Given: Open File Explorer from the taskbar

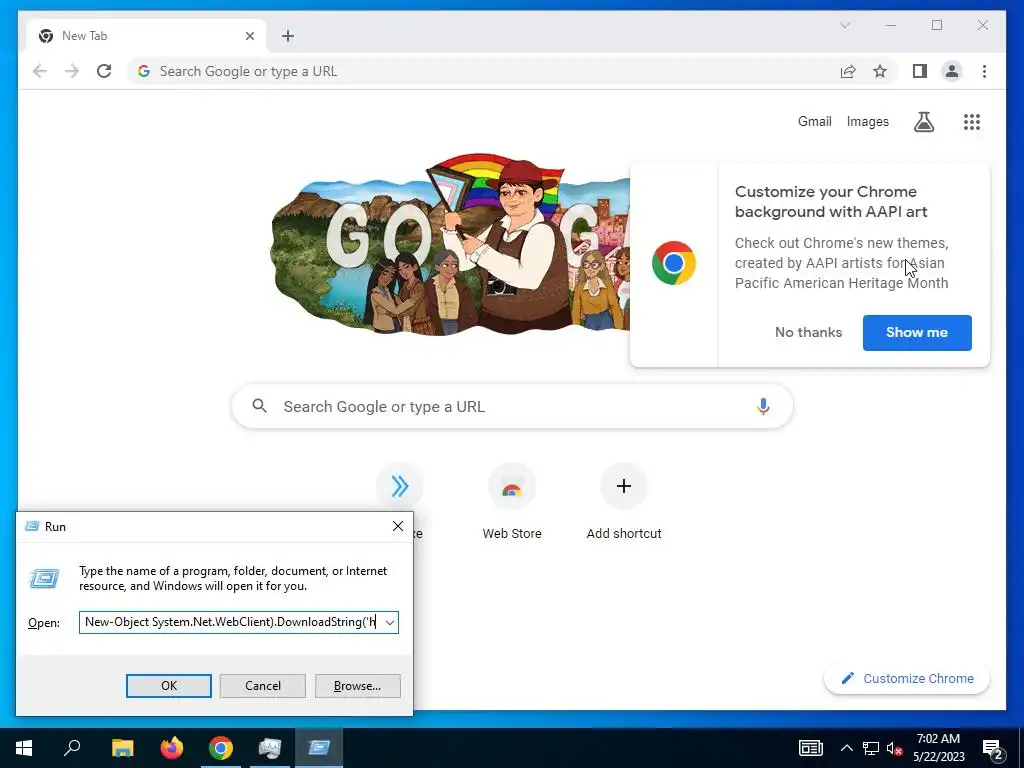Looking at the screenshot, I should click(x=122, y=748).
